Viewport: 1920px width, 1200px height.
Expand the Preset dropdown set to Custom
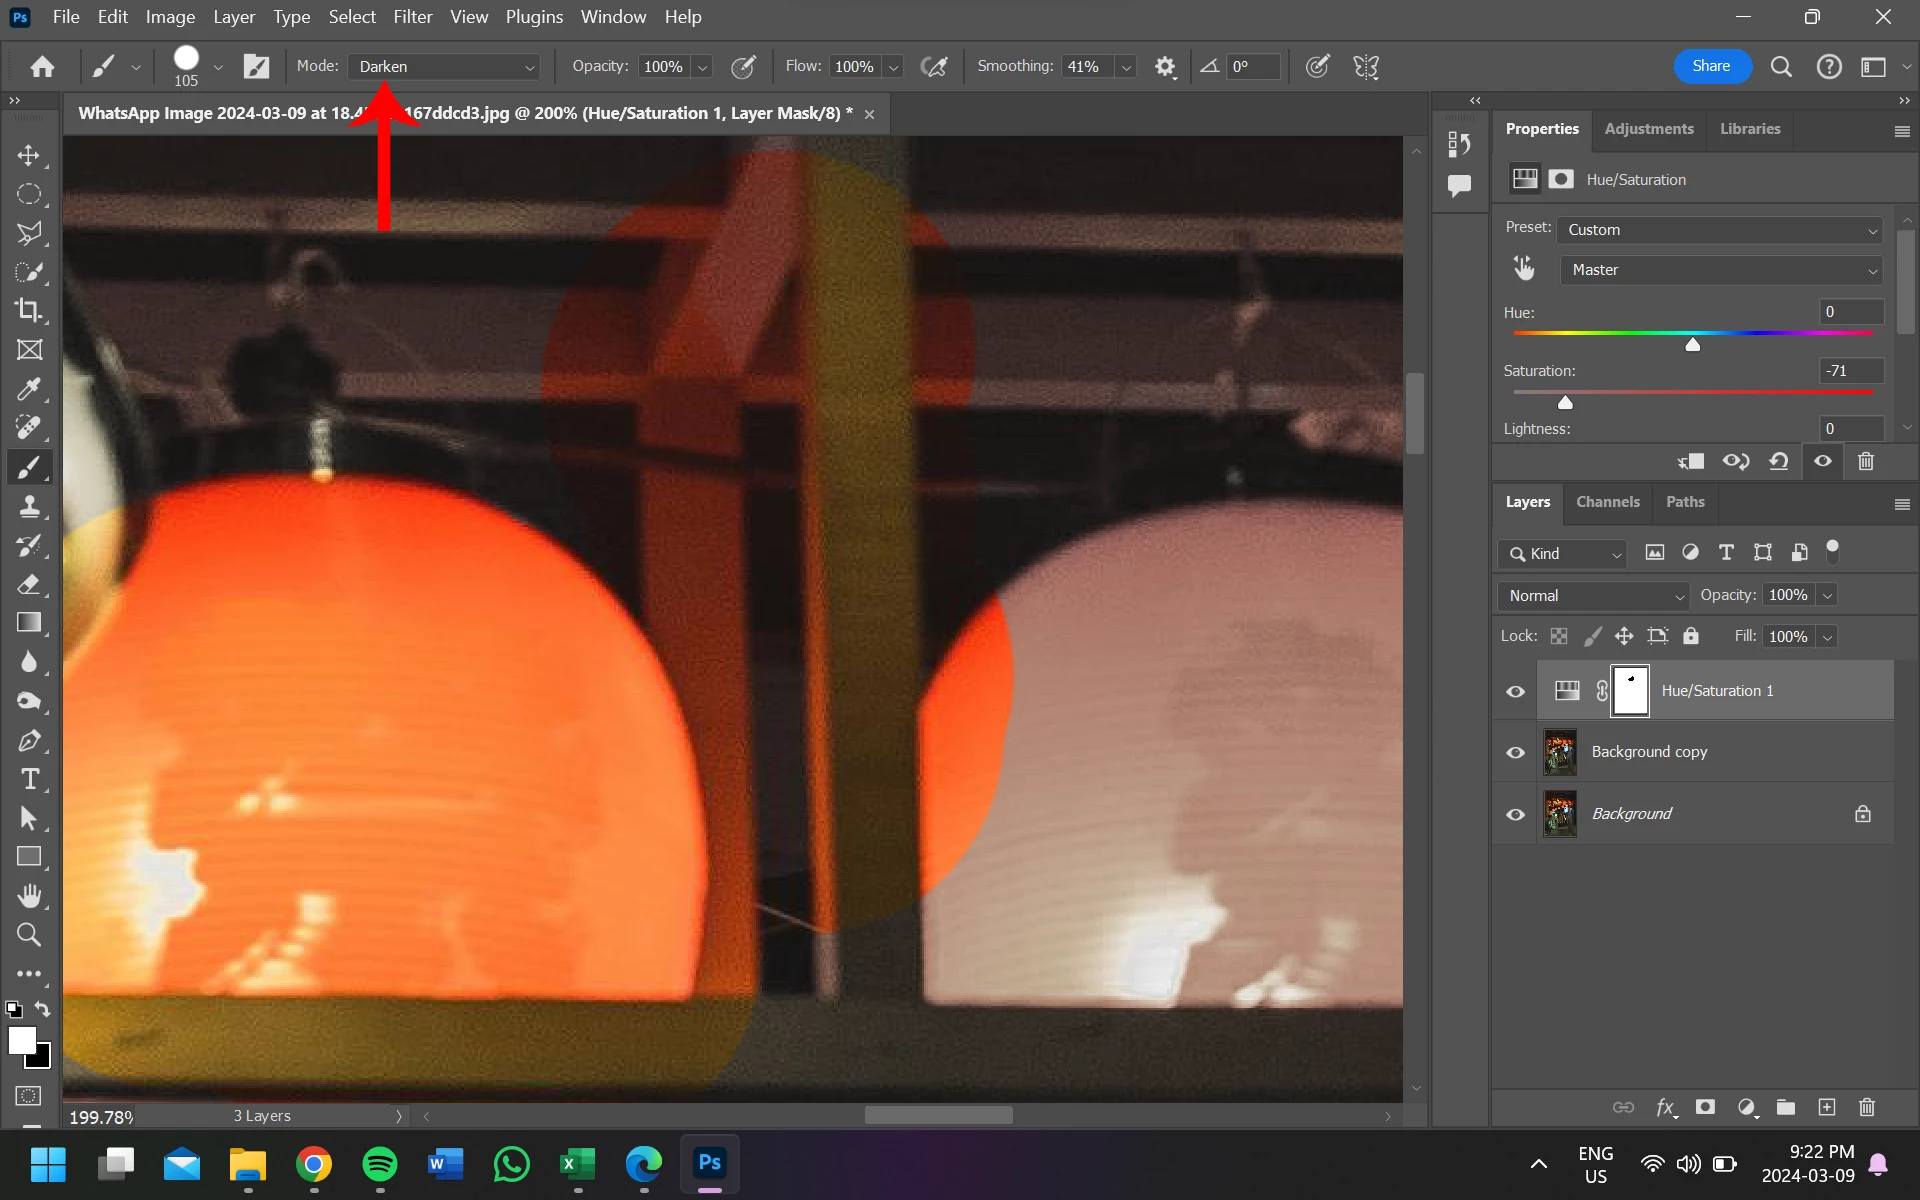point(1720,230)
